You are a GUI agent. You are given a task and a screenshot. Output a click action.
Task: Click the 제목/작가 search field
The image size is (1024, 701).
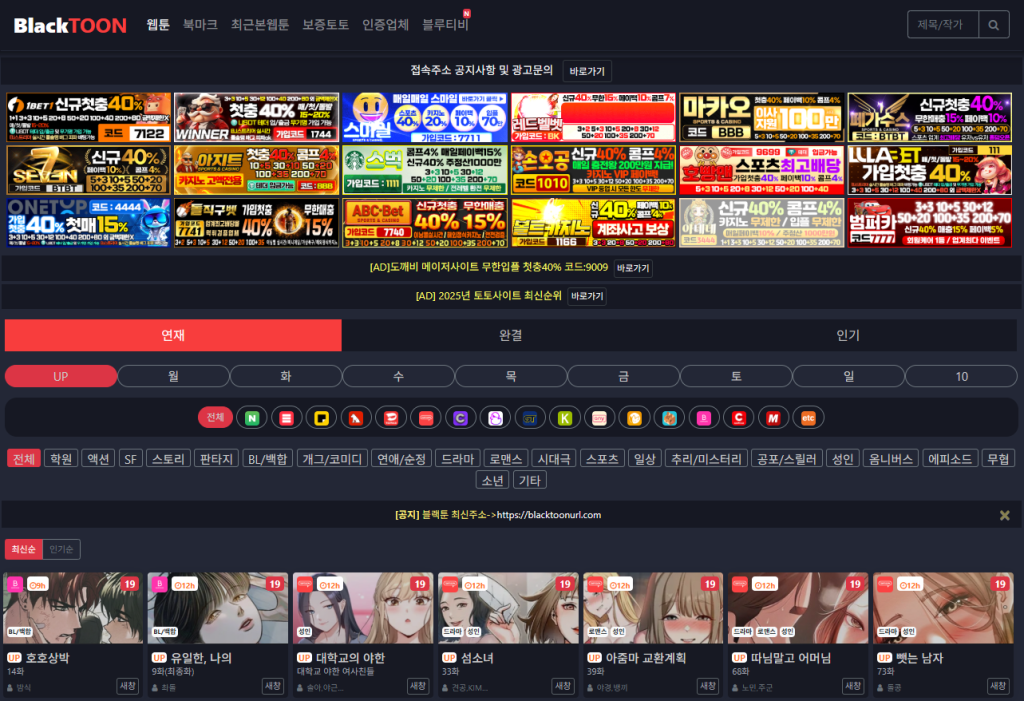[942, 25]
